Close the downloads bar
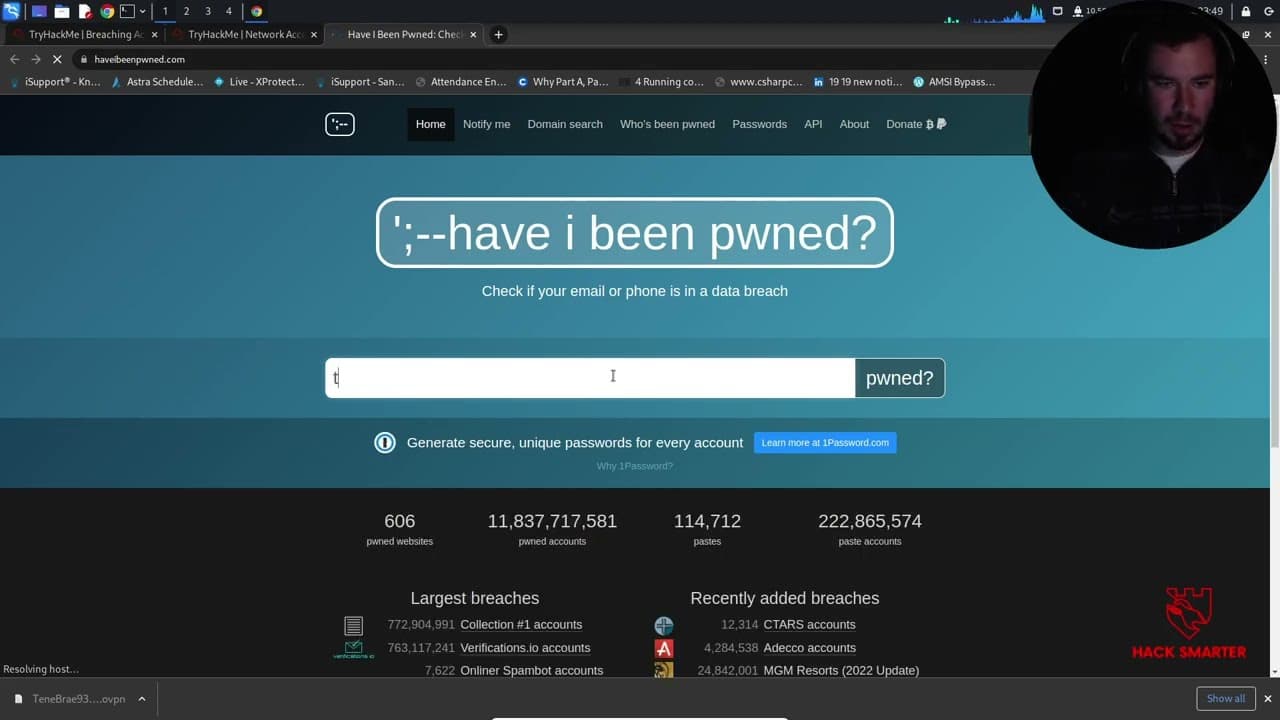This screenshot has height=720, width=1280. [x=1268, y=699]
